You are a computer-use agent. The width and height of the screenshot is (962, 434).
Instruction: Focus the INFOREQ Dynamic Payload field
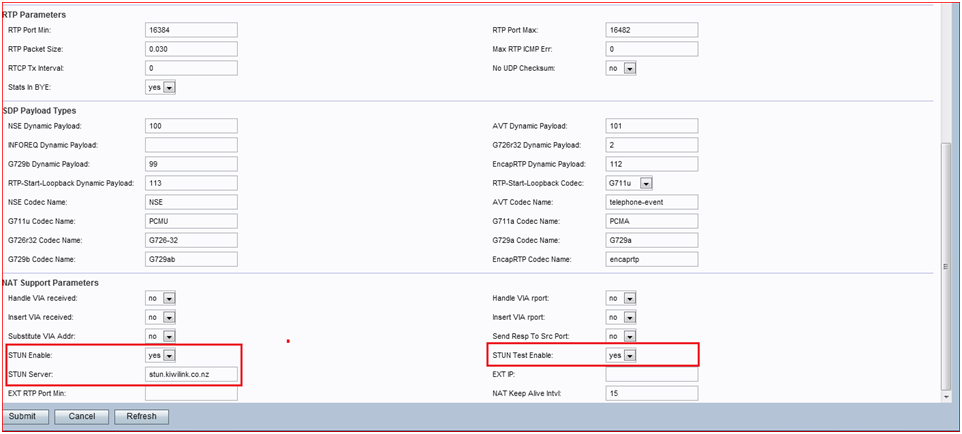(191, 145)
